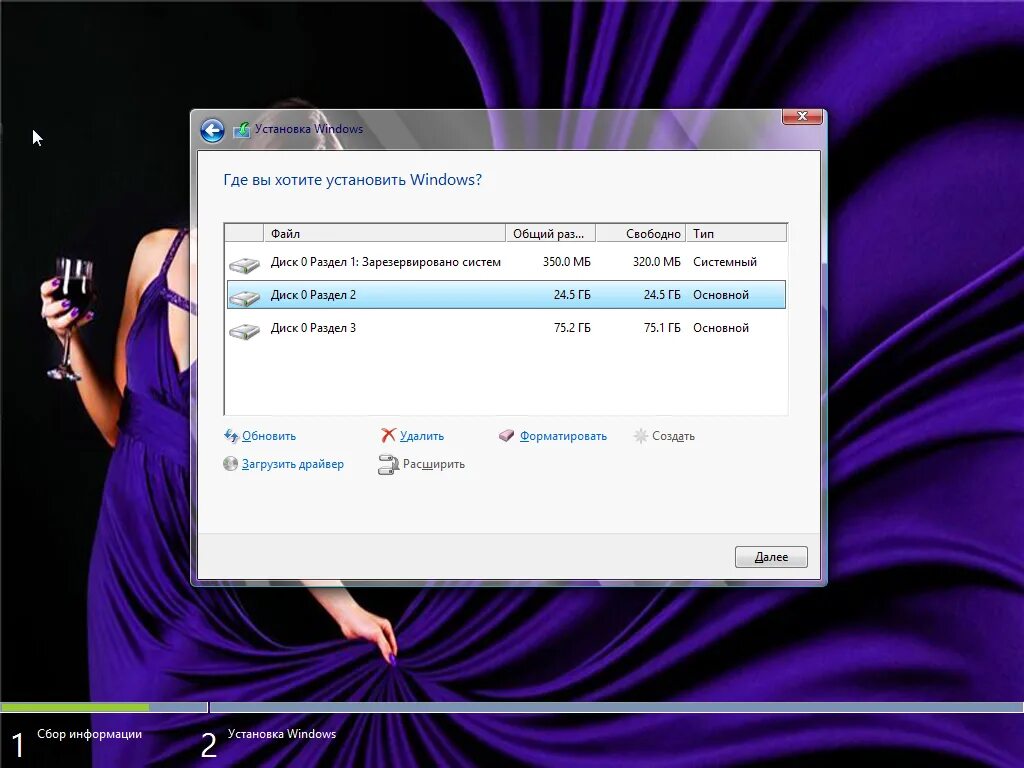Click the star icon beside Создать
This screenshot has width=1024, height=768.
pyautogui.click(x=641, y=436)
